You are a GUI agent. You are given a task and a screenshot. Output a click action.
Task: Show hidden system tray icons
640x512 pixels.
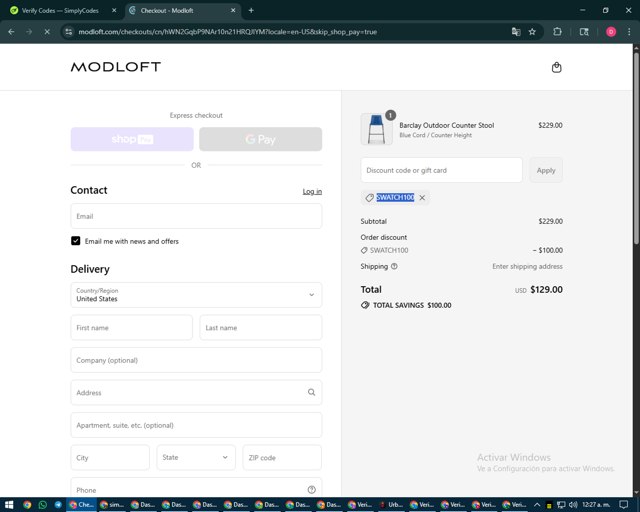click(537, 505)
